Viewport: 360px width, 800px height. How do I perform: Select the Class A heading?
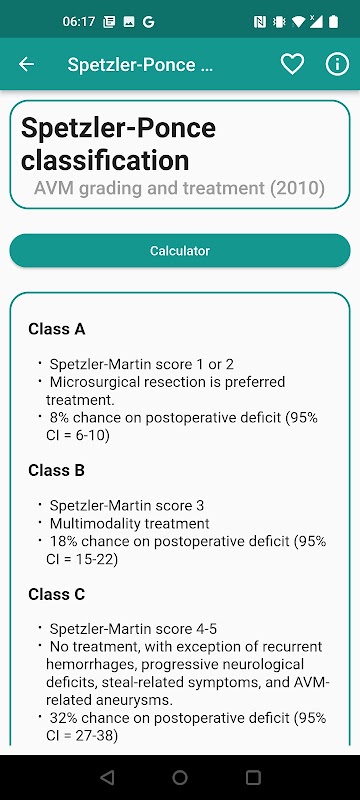(57, 329)
